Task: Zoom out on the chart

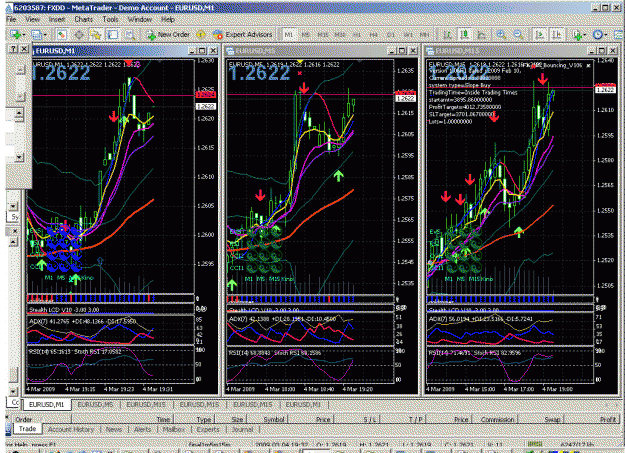Action: point(518,35)
